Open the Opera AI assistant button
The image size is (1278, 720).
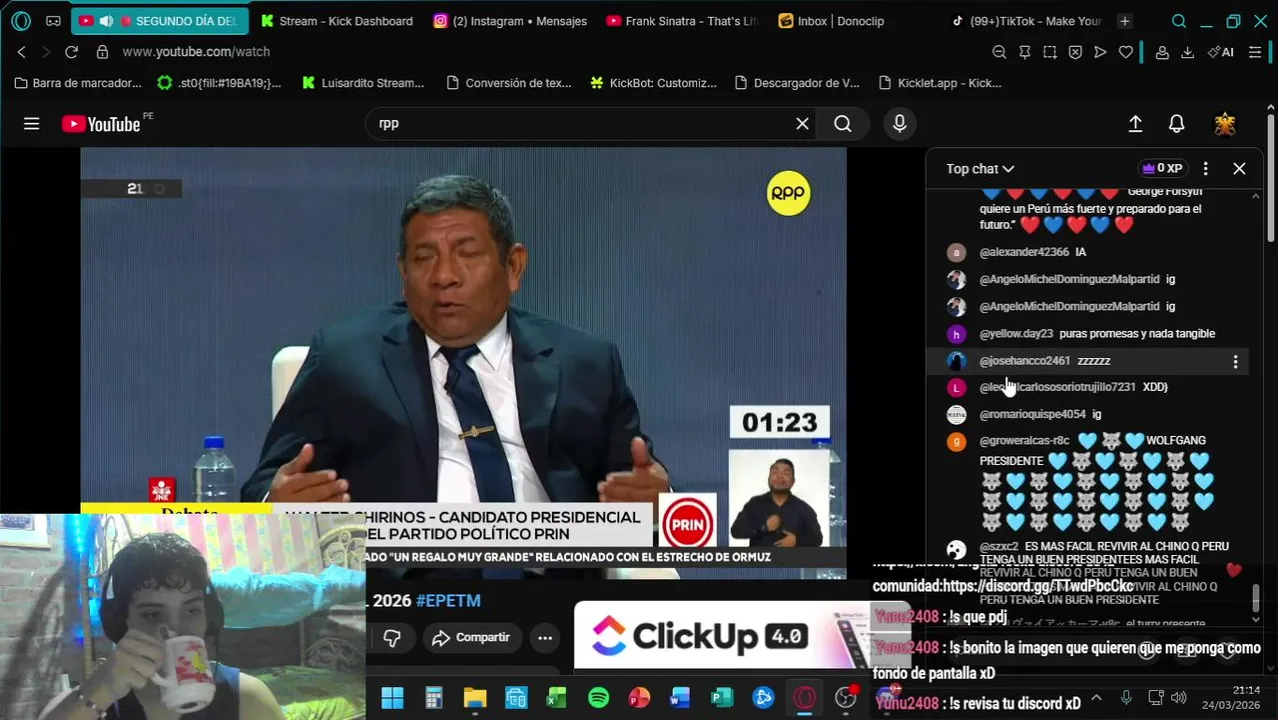[x=1220, y=52]
